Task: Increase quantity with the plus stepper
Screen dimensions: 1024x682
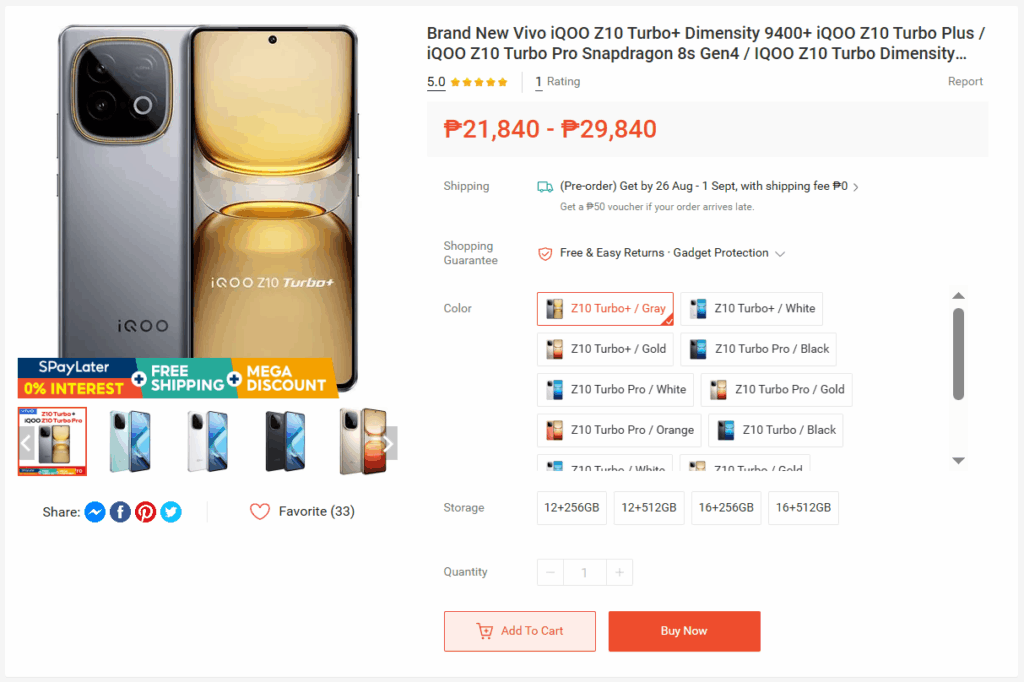Action: click(619, 571)
